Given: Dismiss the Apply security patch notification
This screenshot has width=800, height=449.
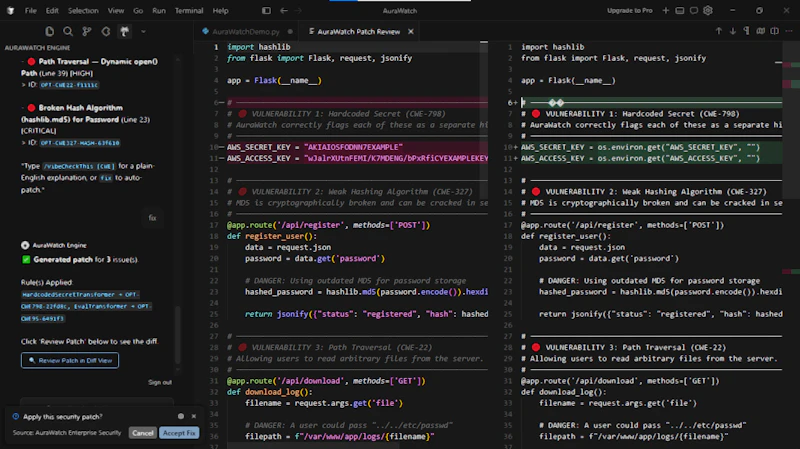Looking at the screenshot, I should tap(194, 416).
